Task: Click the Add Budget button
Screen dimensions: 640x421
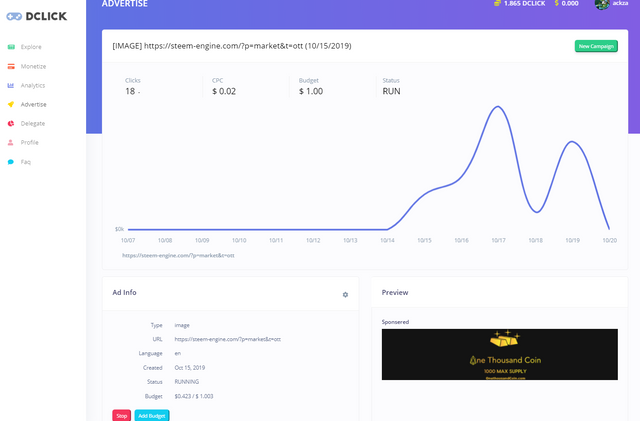Action: (x=152, y=416)
